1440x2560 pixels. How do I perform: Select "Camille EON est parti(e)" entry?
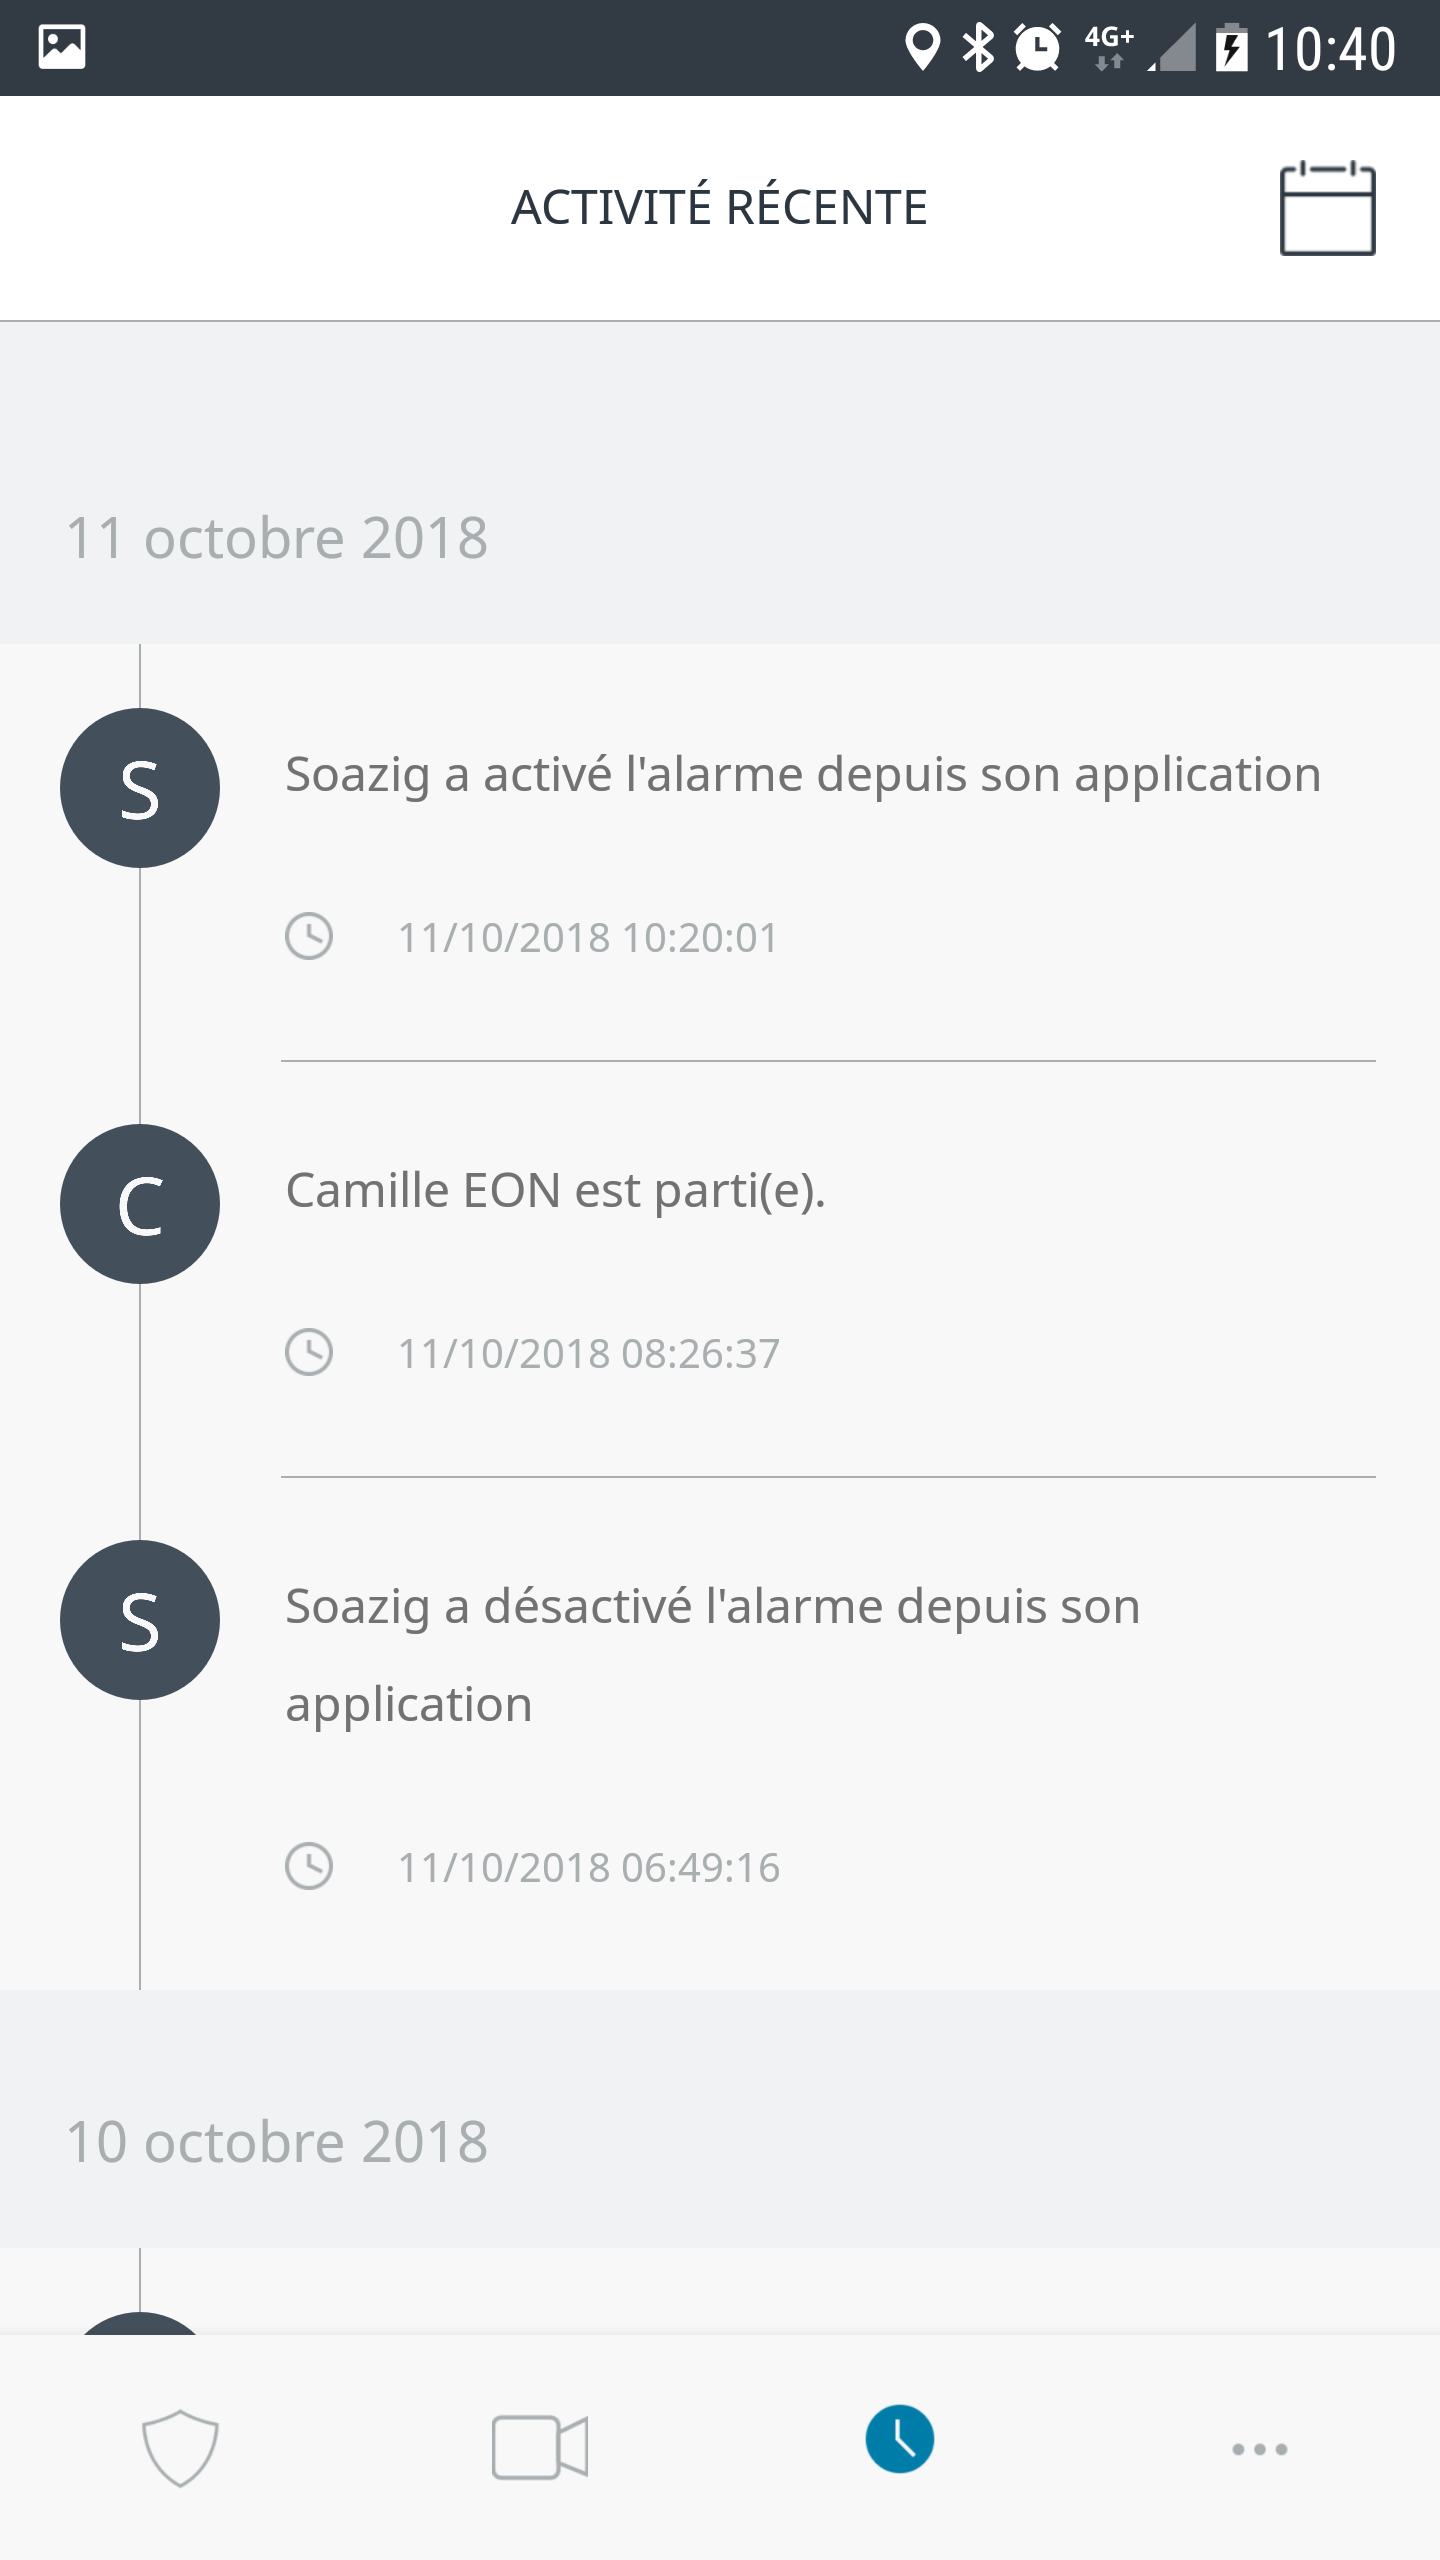[556, 1191]
